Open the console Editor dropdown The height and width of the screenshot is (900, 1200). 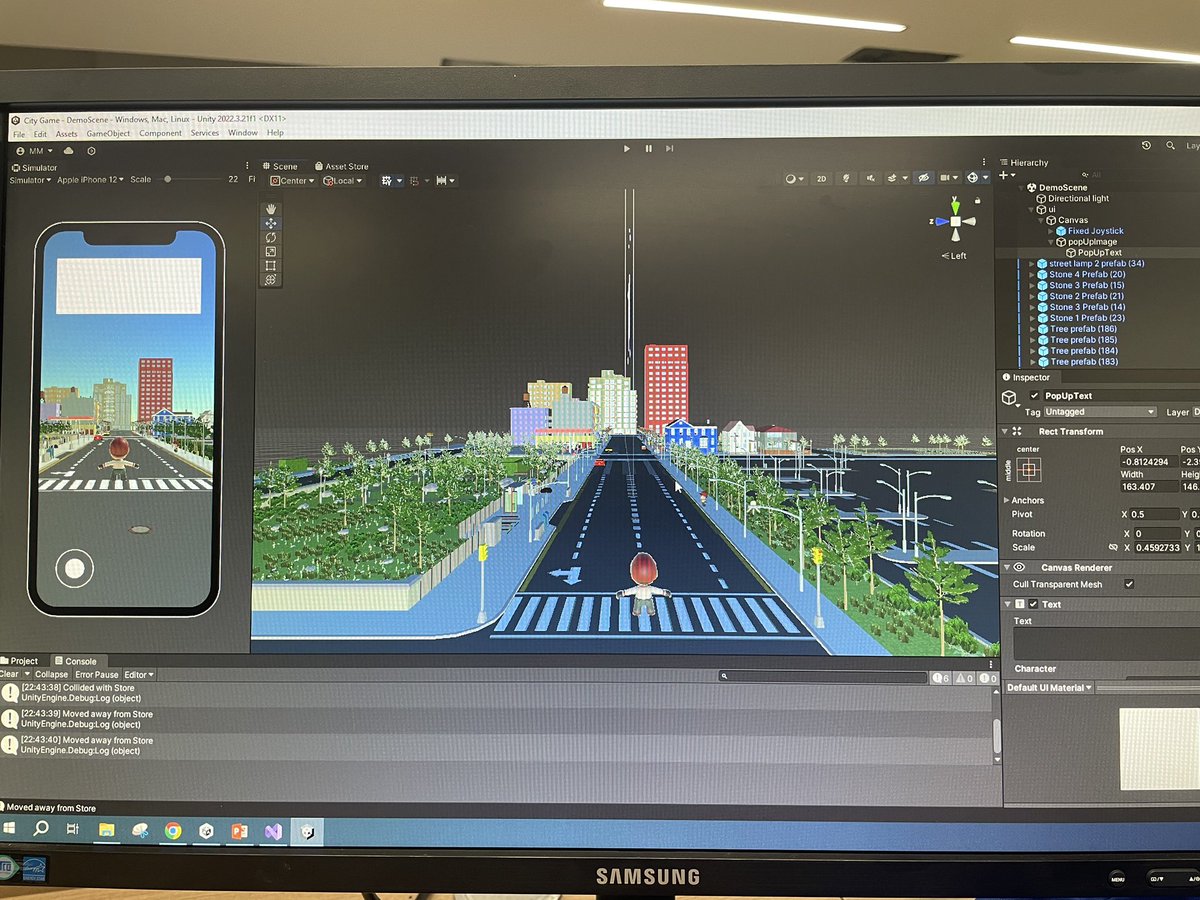139,674
